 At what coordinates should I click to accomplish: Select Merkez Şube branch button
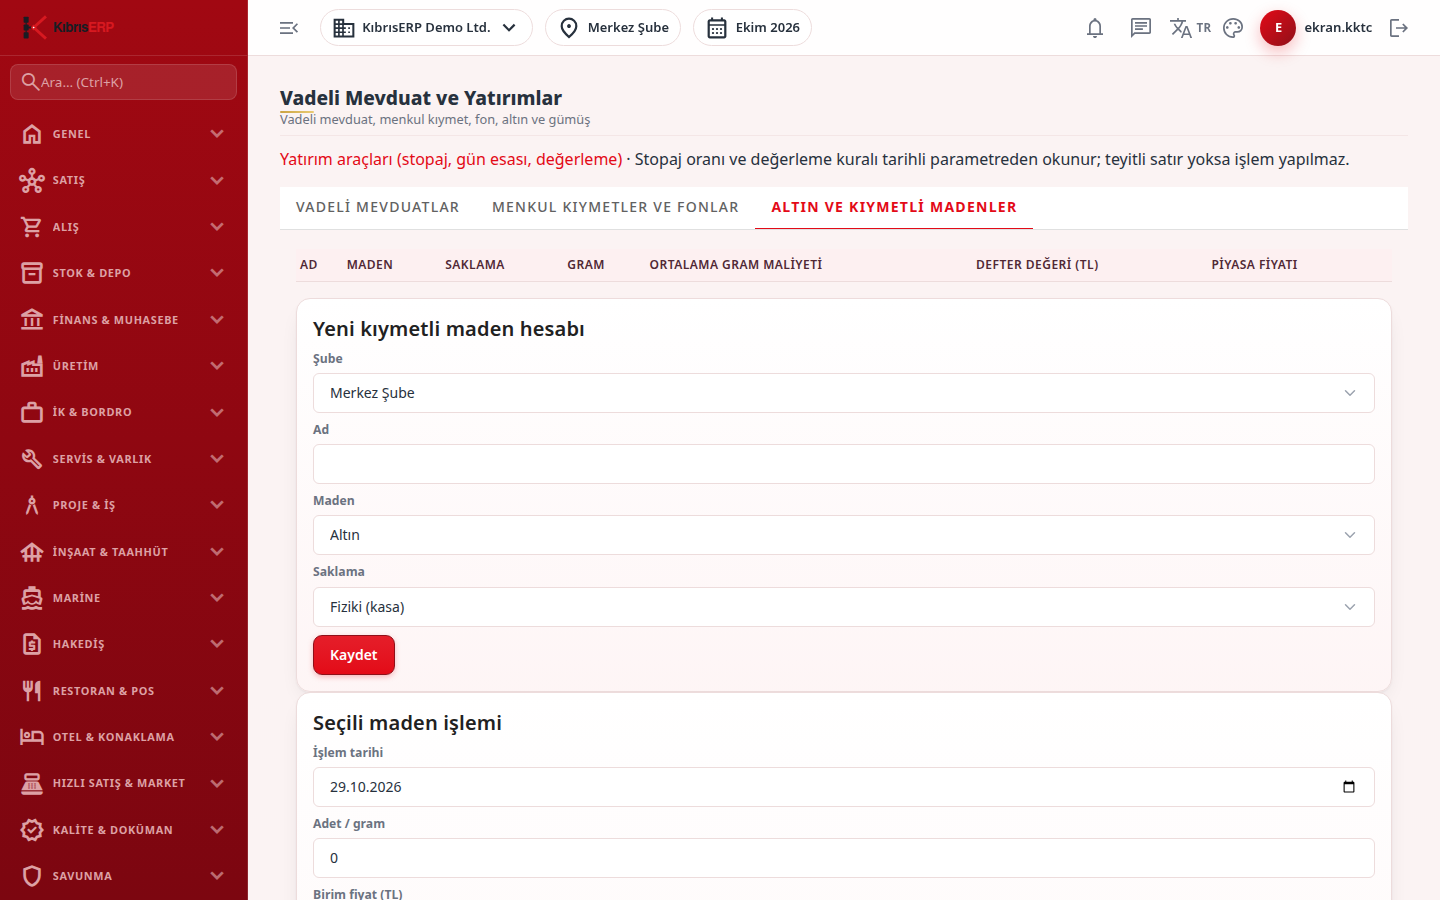click(x=613, y=28)
